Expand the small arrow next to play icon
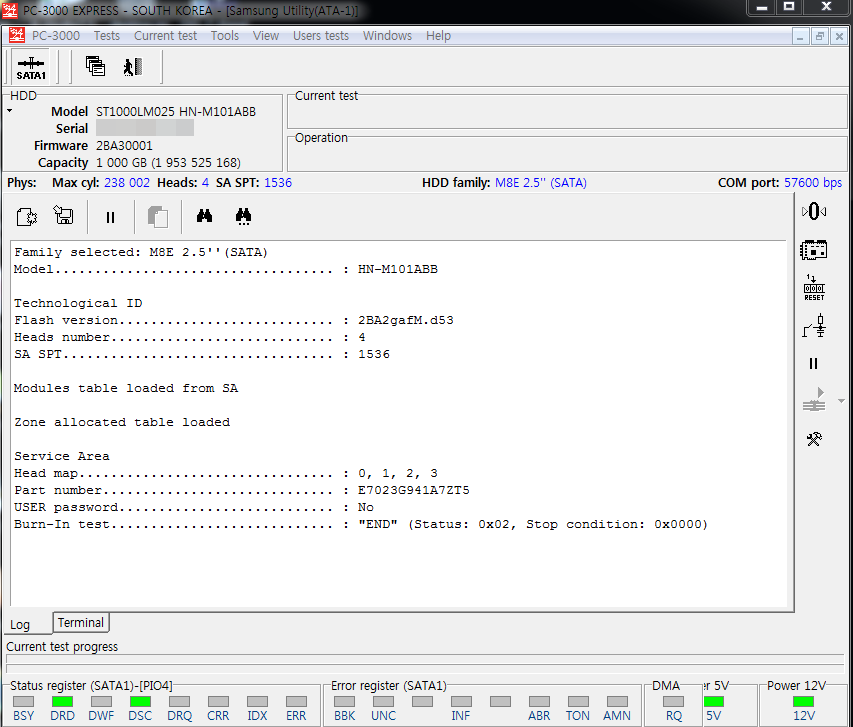Screen dimensions: 853x727 (841, 401)
